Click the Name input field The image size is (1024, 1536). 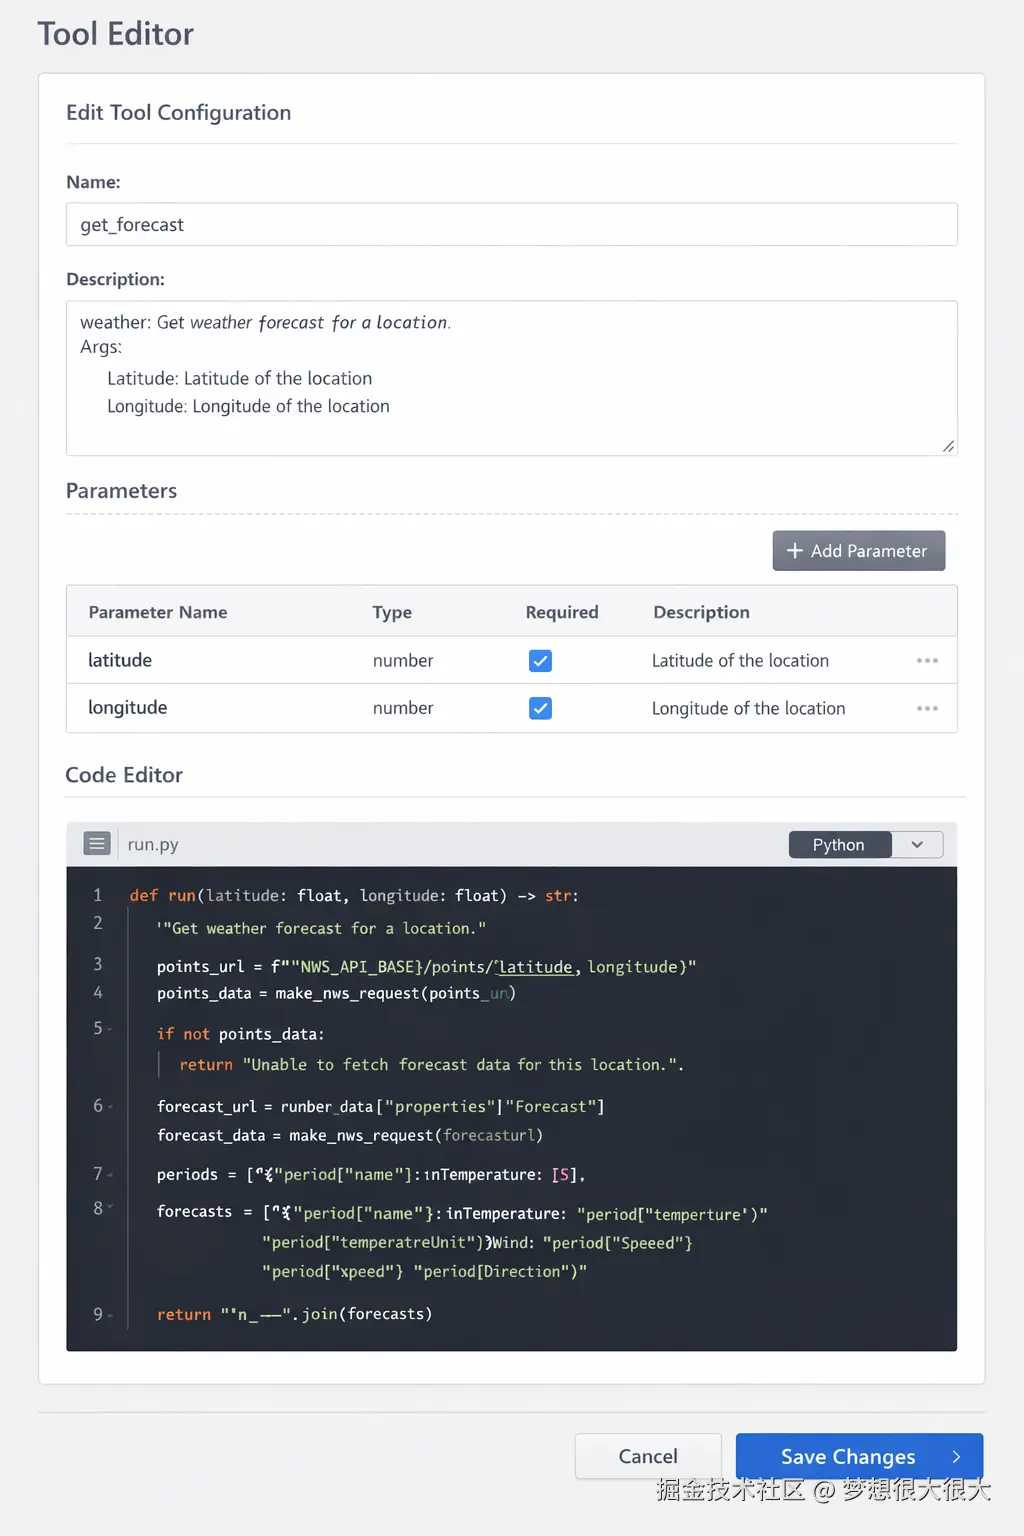pos(511,225)
